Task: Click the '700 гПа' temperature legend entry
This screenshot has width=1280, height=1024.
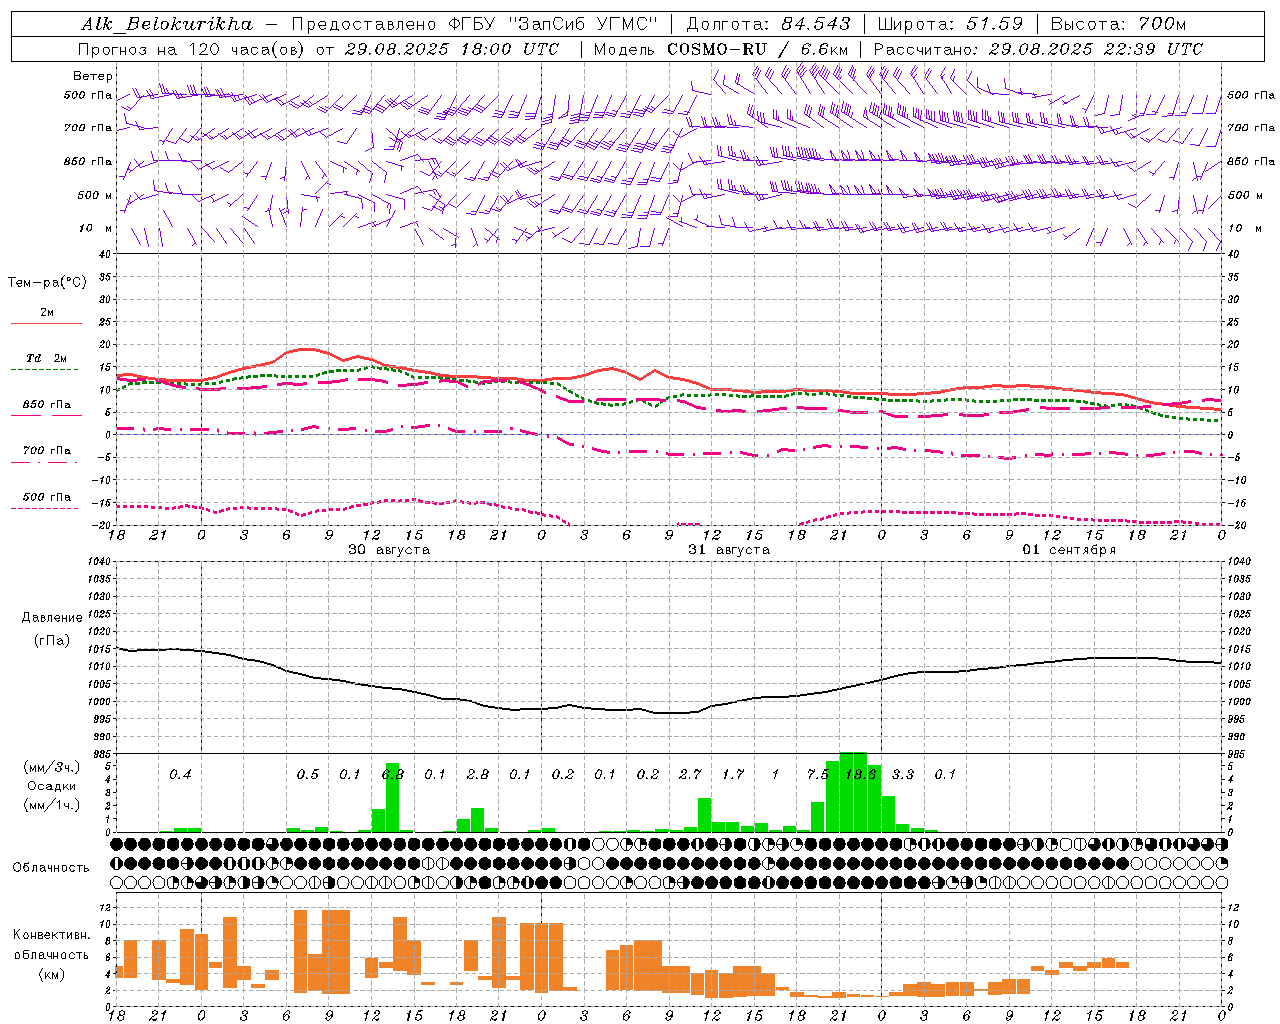Action: click(x=47, y=451)
